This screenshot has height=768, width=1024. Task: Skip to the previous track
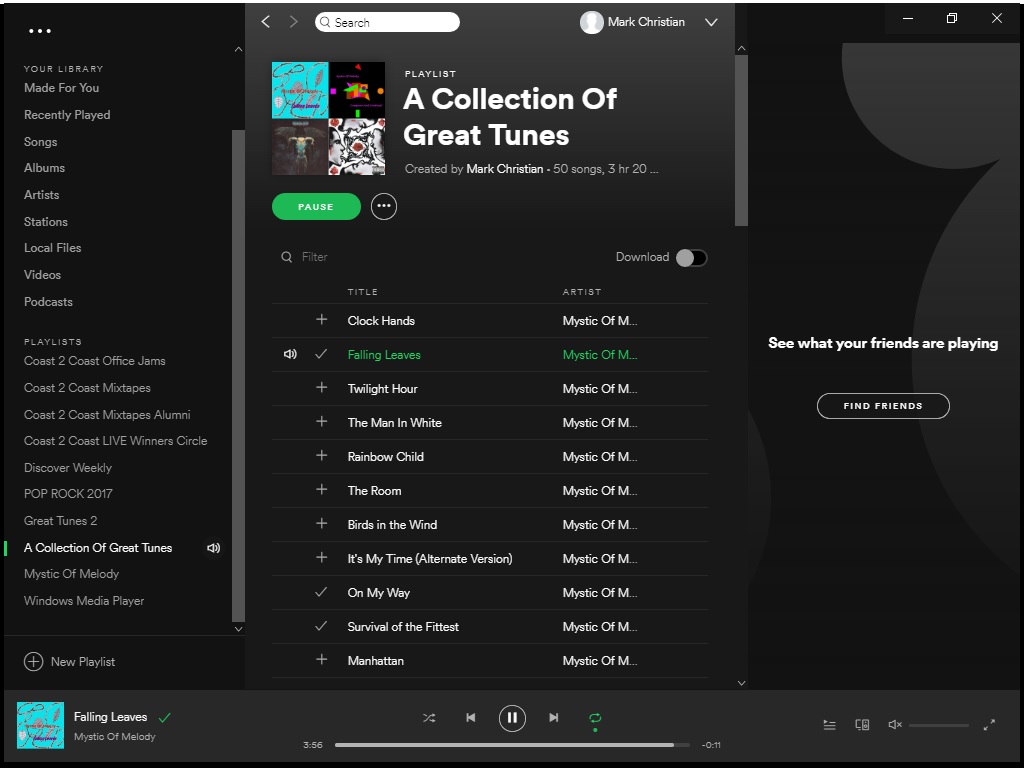[471, 718]
